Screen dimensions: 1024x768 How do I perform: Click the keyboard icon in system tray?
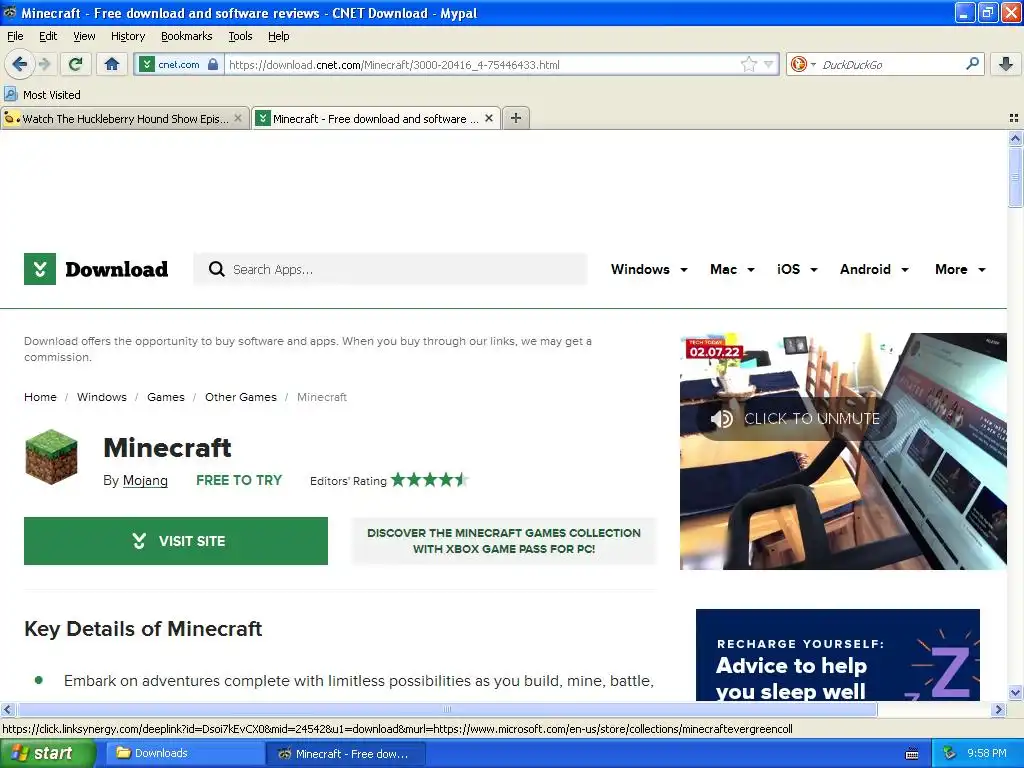click(x=912, y=754)
